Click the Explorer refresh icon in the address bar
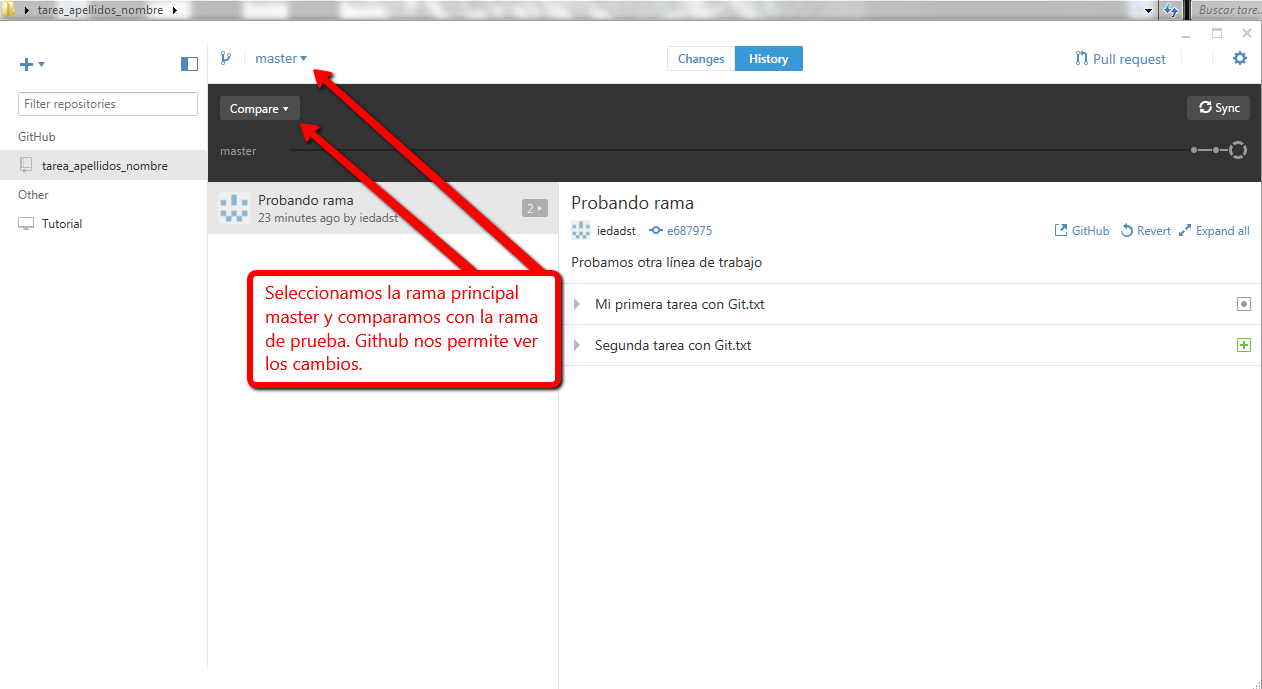 pos(1170,10)
